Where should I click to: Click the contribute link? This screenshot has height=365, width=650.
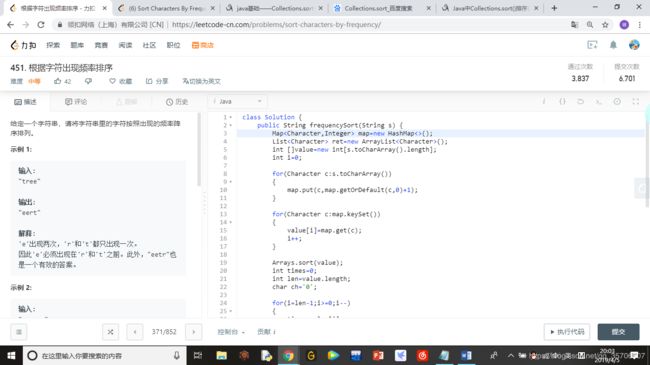[266, 332]
